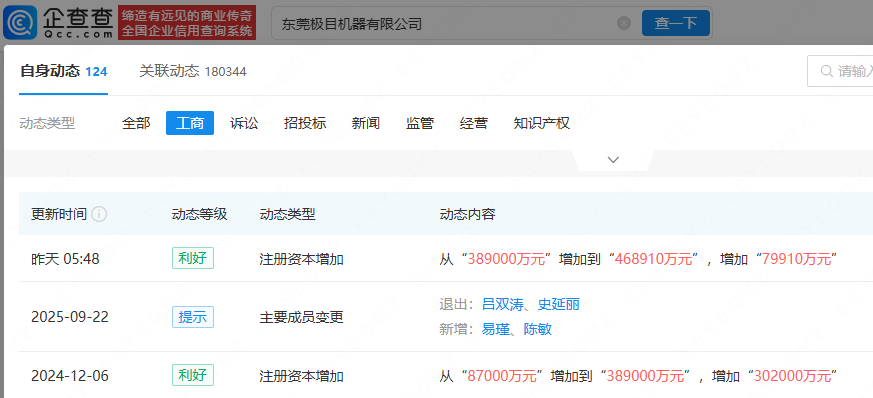Switch to the 关联动态 tab
This screenshot has width=873, height=398.
click(193, 71)
